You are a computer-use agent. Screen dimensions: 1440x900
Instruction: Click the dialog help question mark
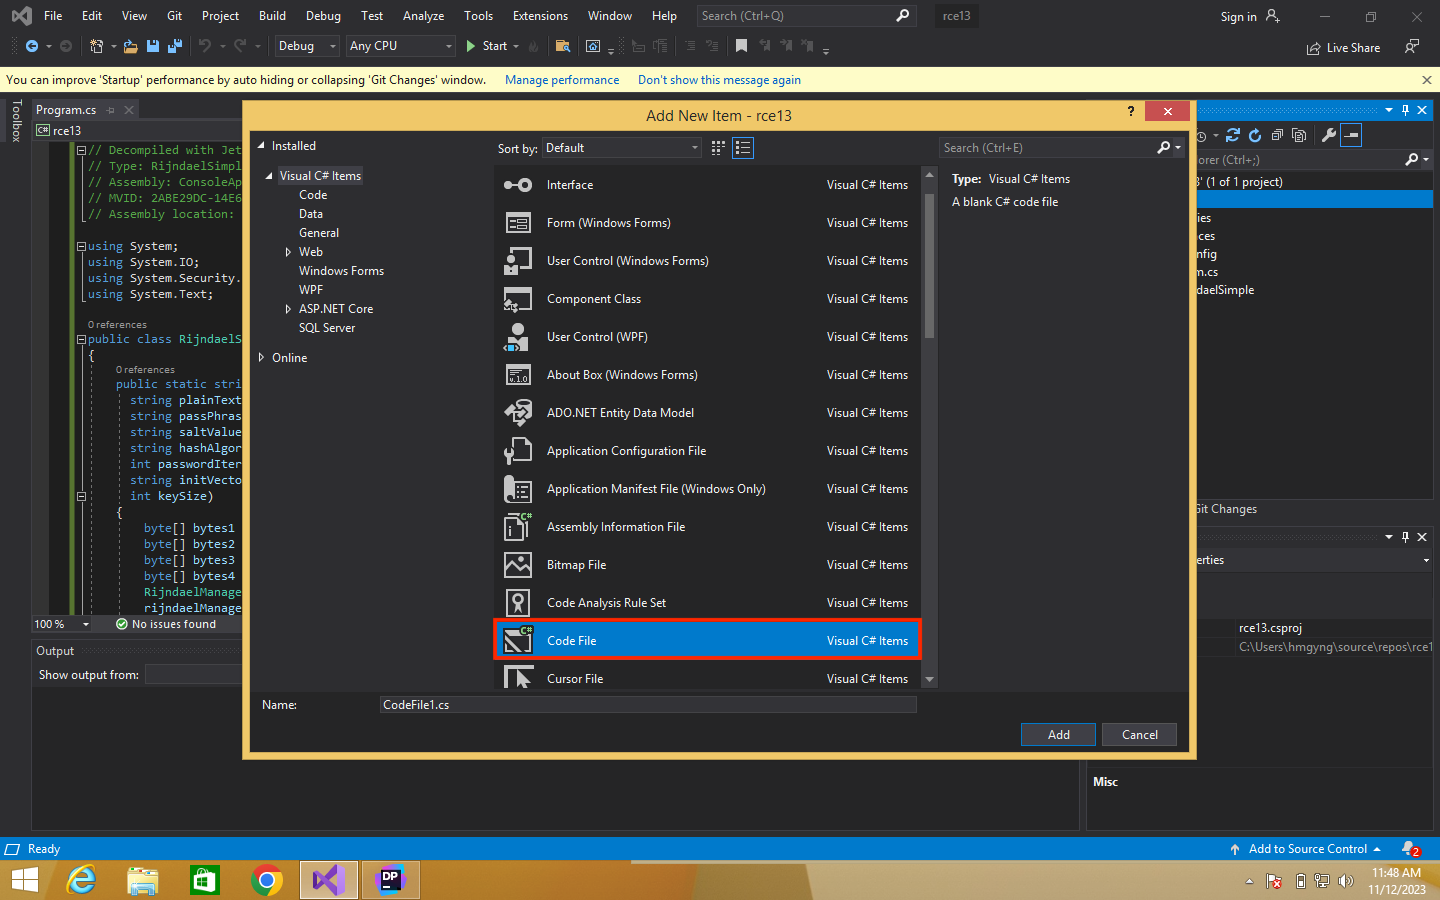1131,111
